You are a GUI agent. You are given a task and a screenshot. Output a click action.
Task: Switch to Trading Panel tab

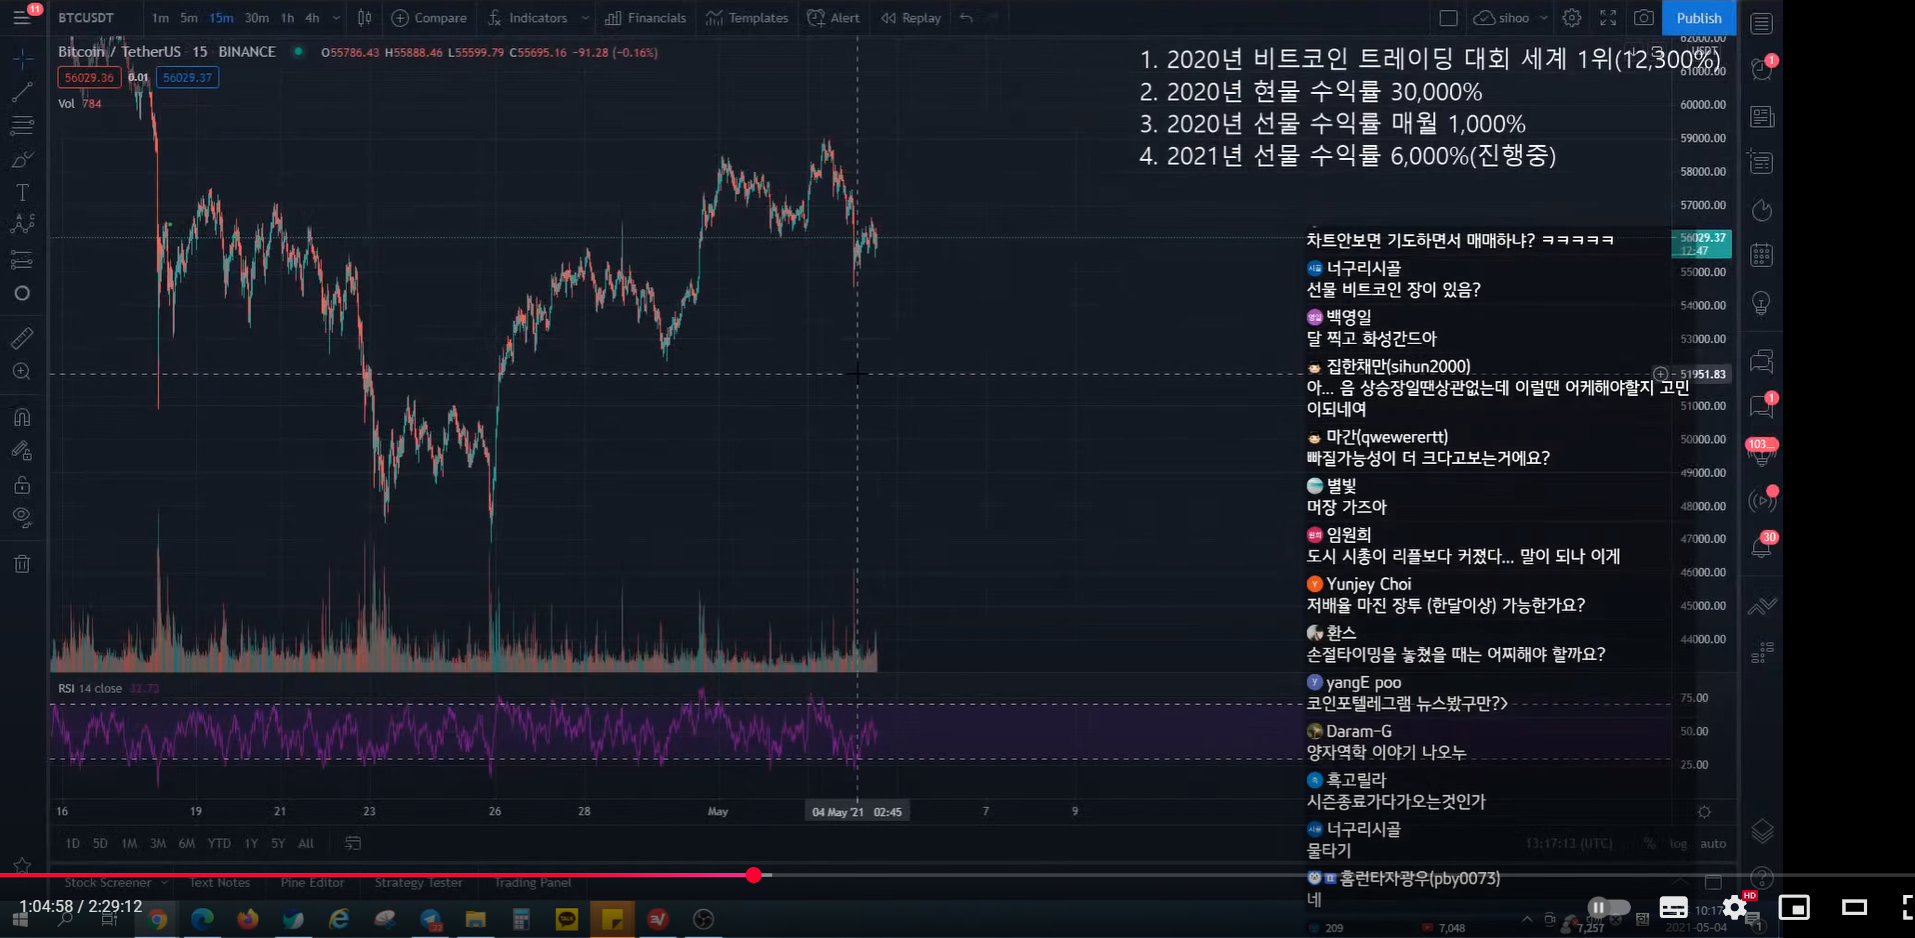[532, 883]
